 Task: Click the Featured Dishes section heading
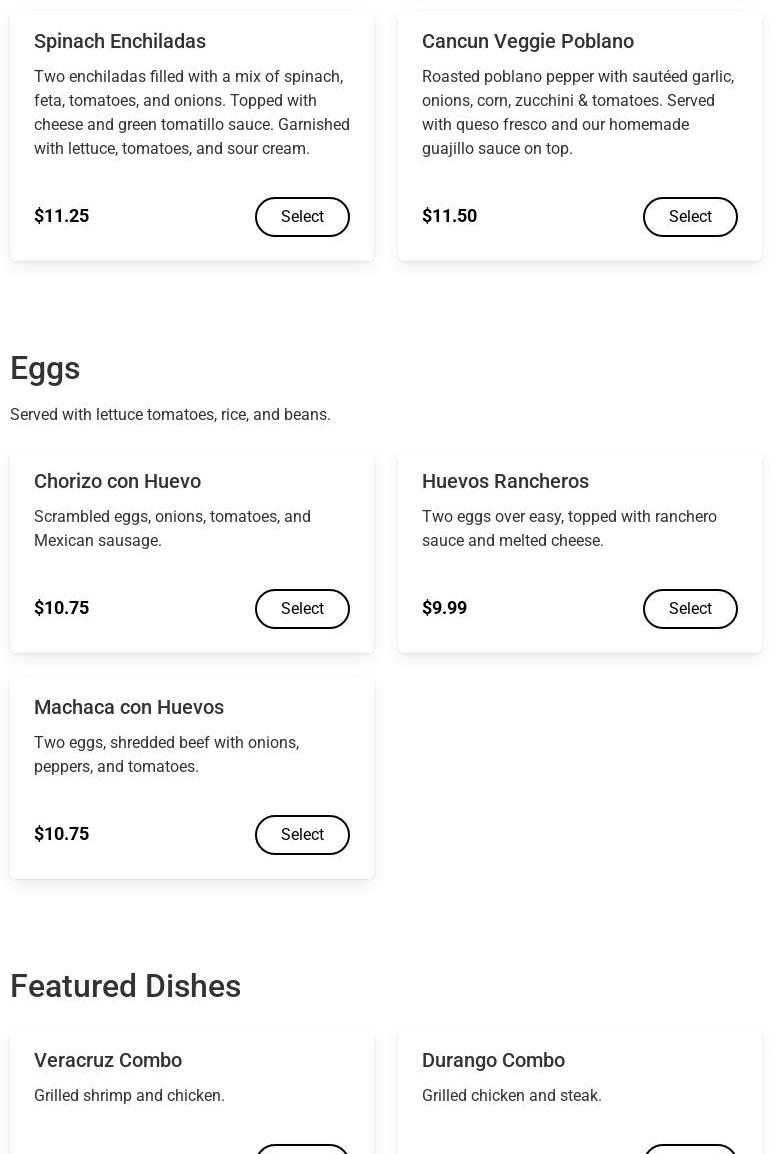pyautogui.click(x=125, y=987)
